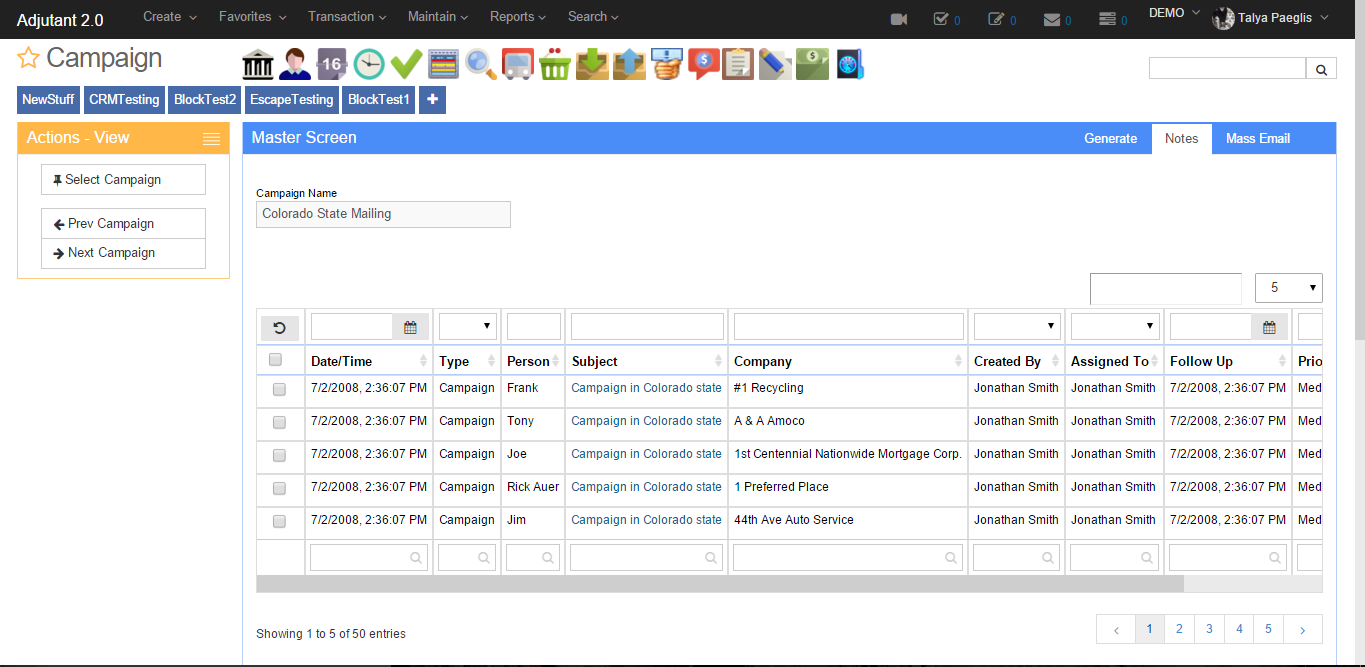Click the horizontal scrollbar under the table

720,584
